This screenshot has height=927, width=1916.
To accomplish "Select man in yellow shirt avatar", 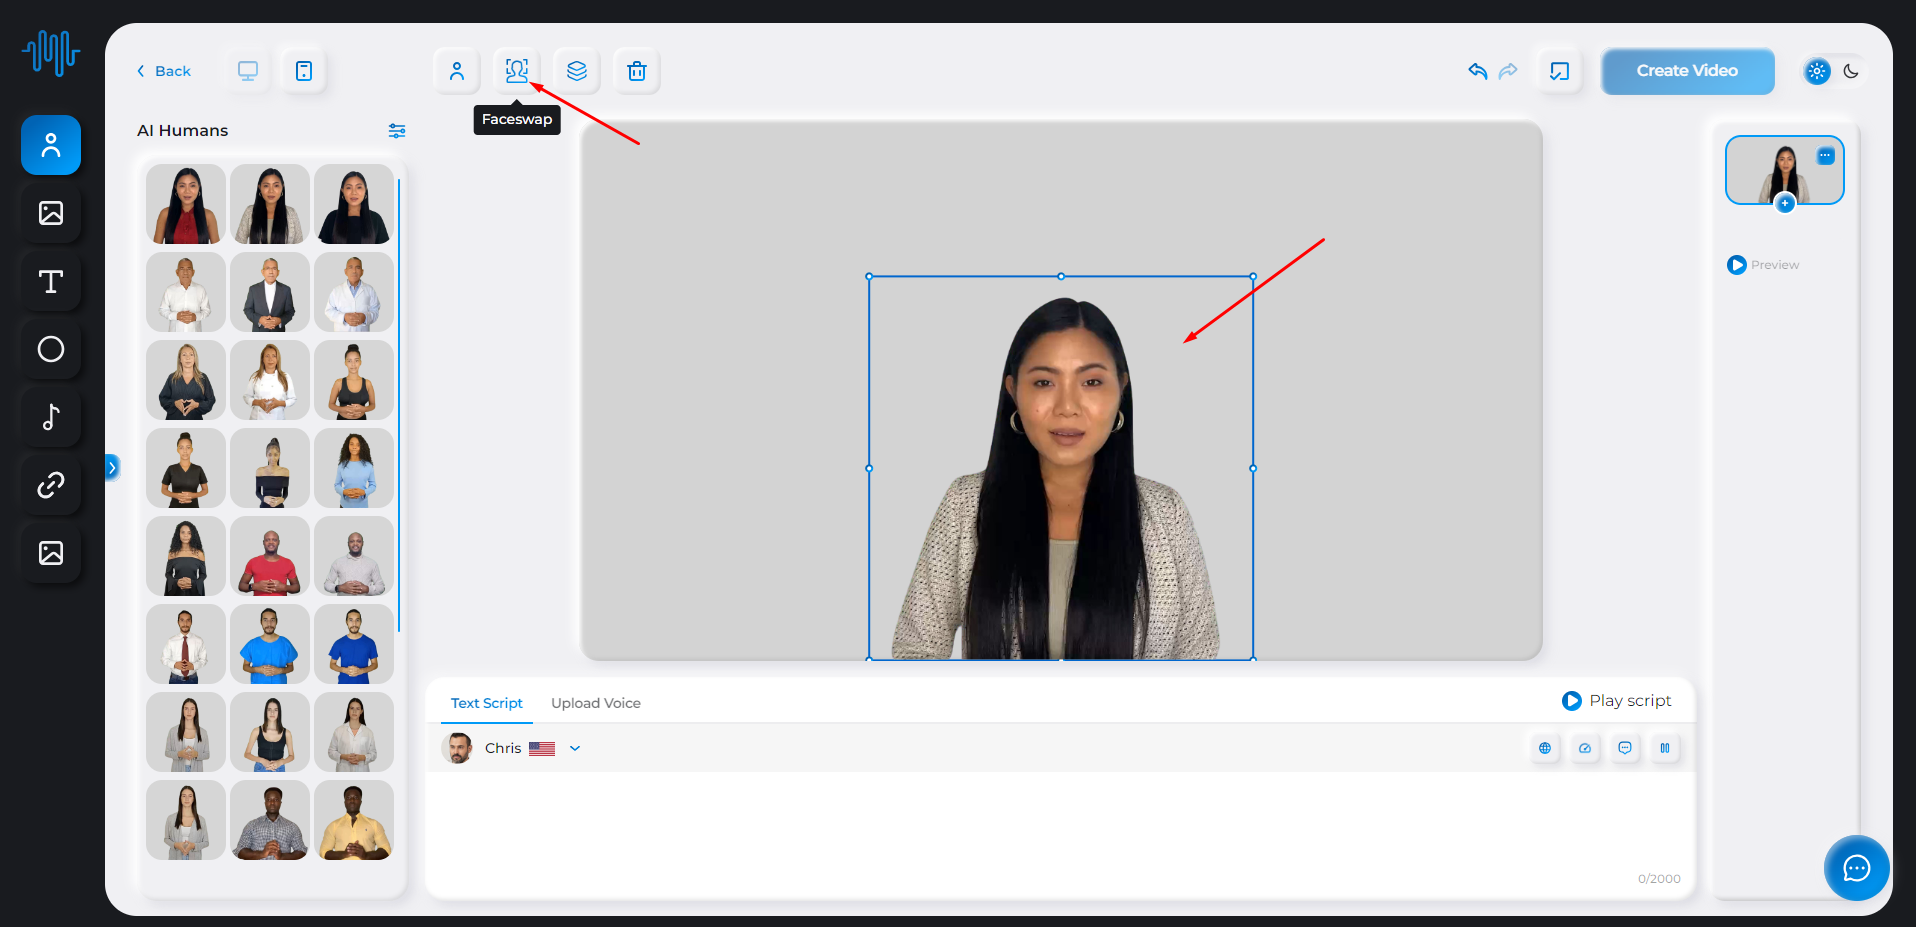I will [x=354, y=820].
